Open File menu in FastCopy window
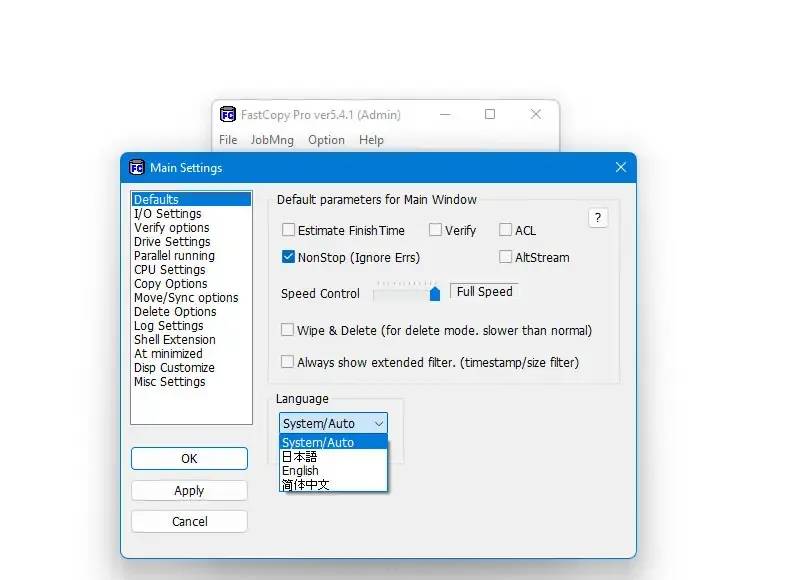 click(228, 140)
